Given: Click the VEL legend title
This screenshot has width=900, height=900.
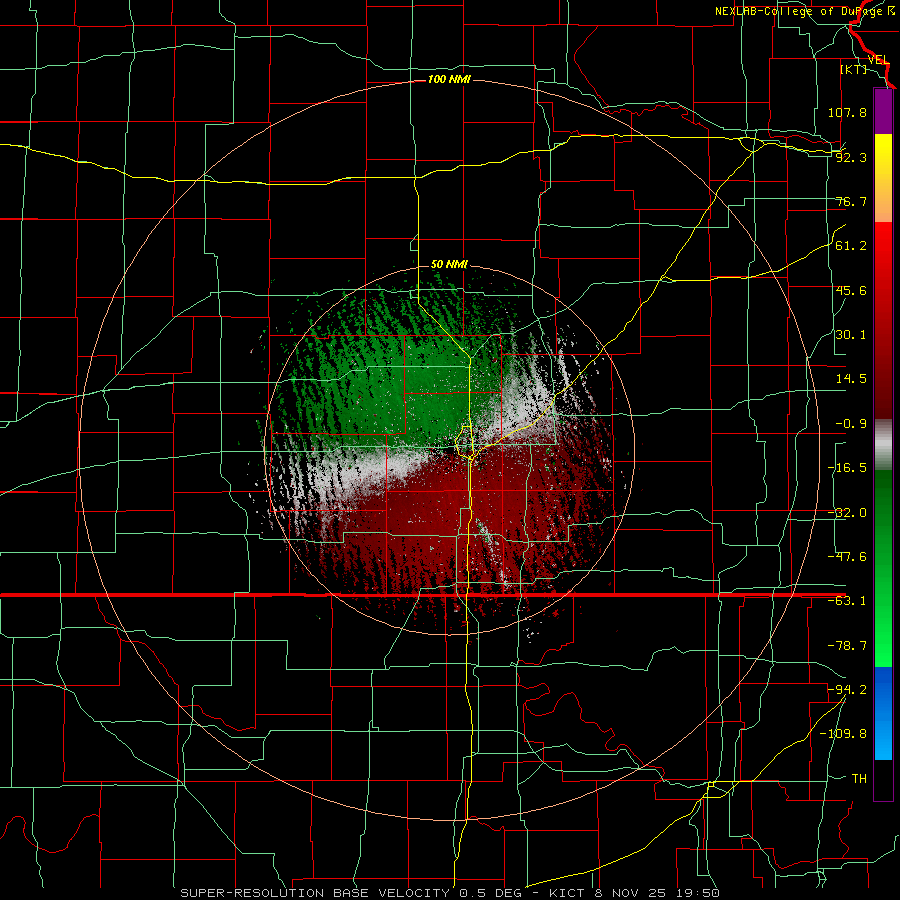Looking at the screenshot, I should click(x=879, y=60).
